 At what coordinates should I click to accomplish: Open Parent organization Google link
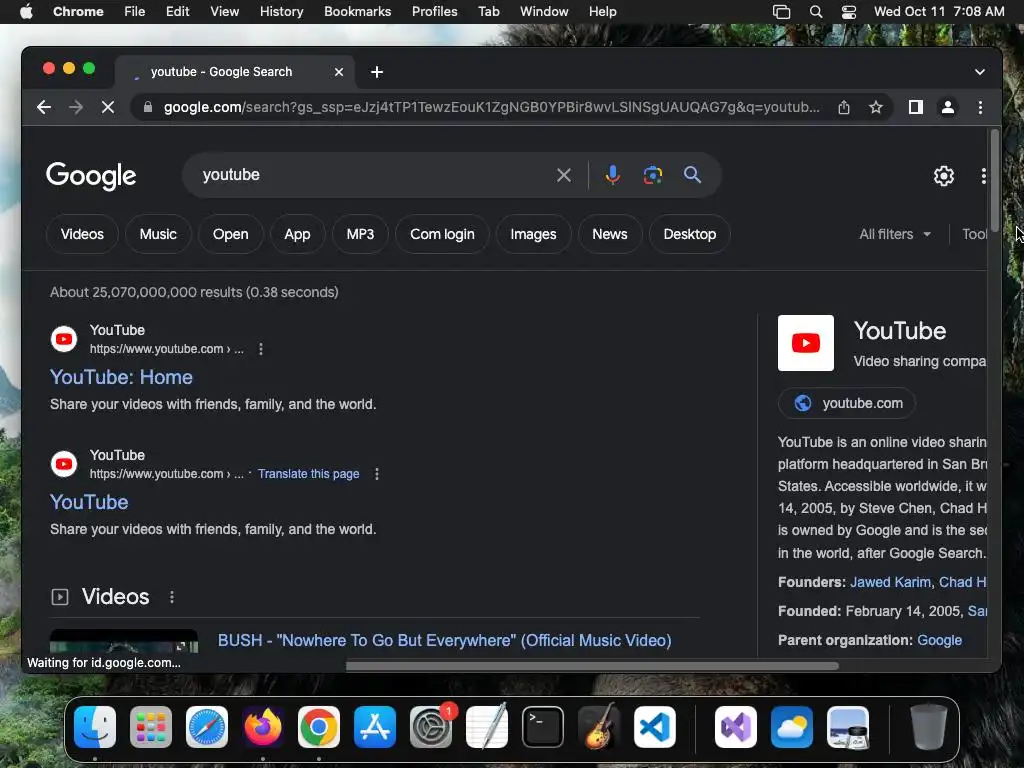[x=939, y=641]
